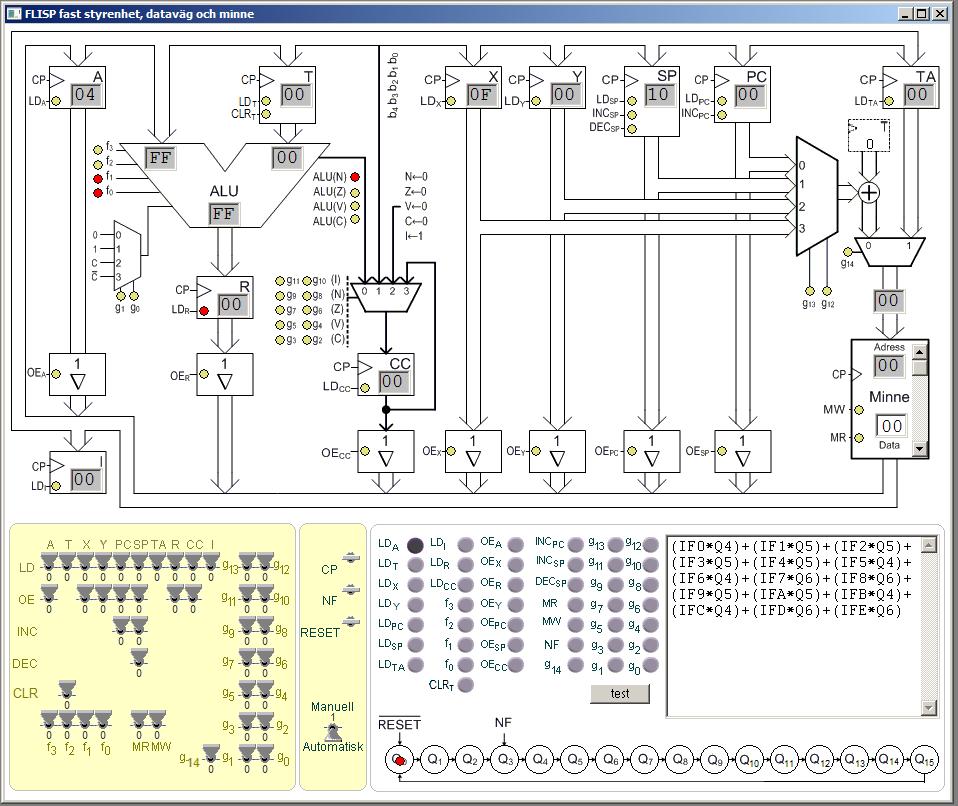Toggle the MR memory read switch
This screenshot has width=958, height=806.
tap(139, 720)
